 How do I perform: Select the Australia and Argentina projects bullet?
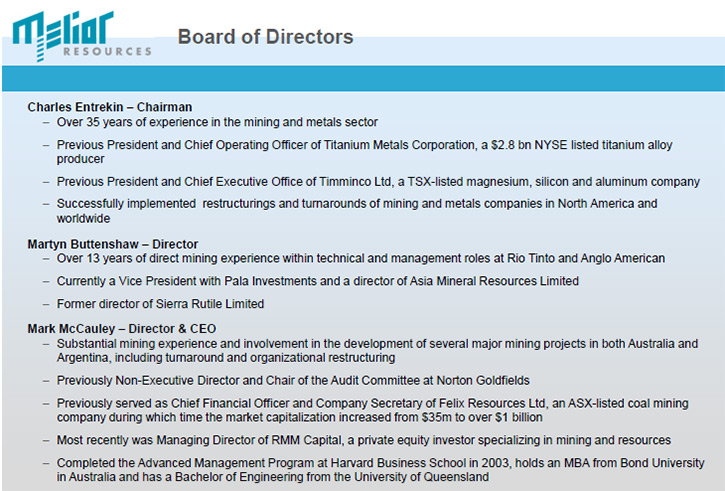(377, 350)
